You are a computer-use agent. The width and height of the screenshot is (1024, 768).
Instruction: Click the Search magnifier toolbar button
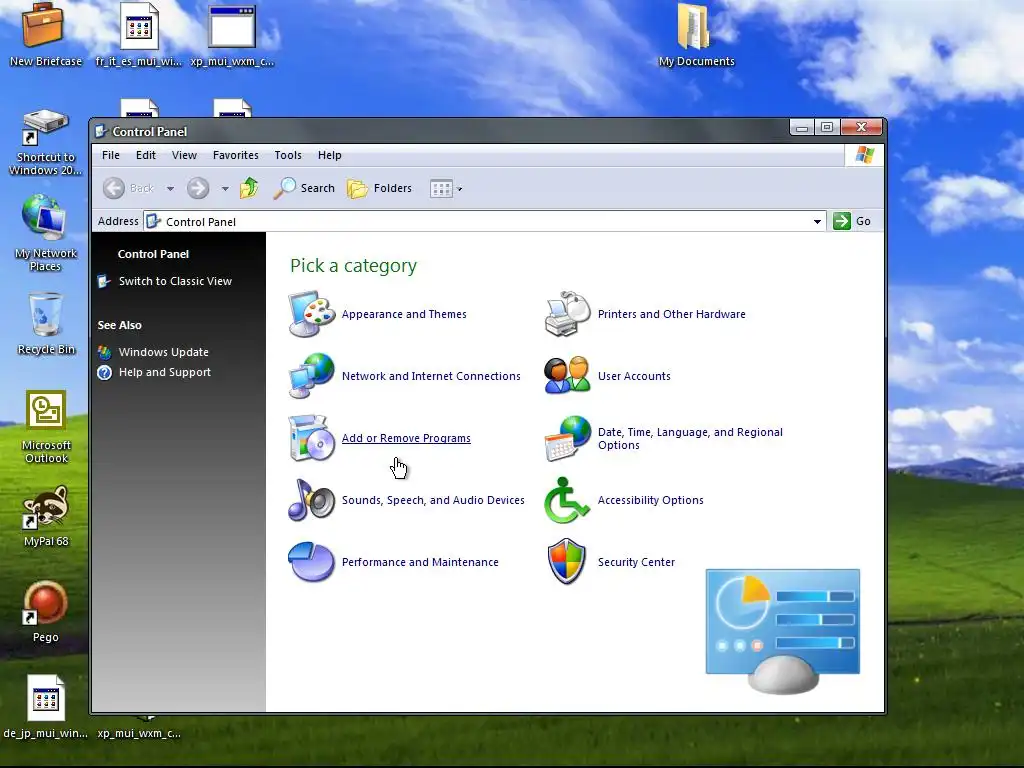click(304, 188)
